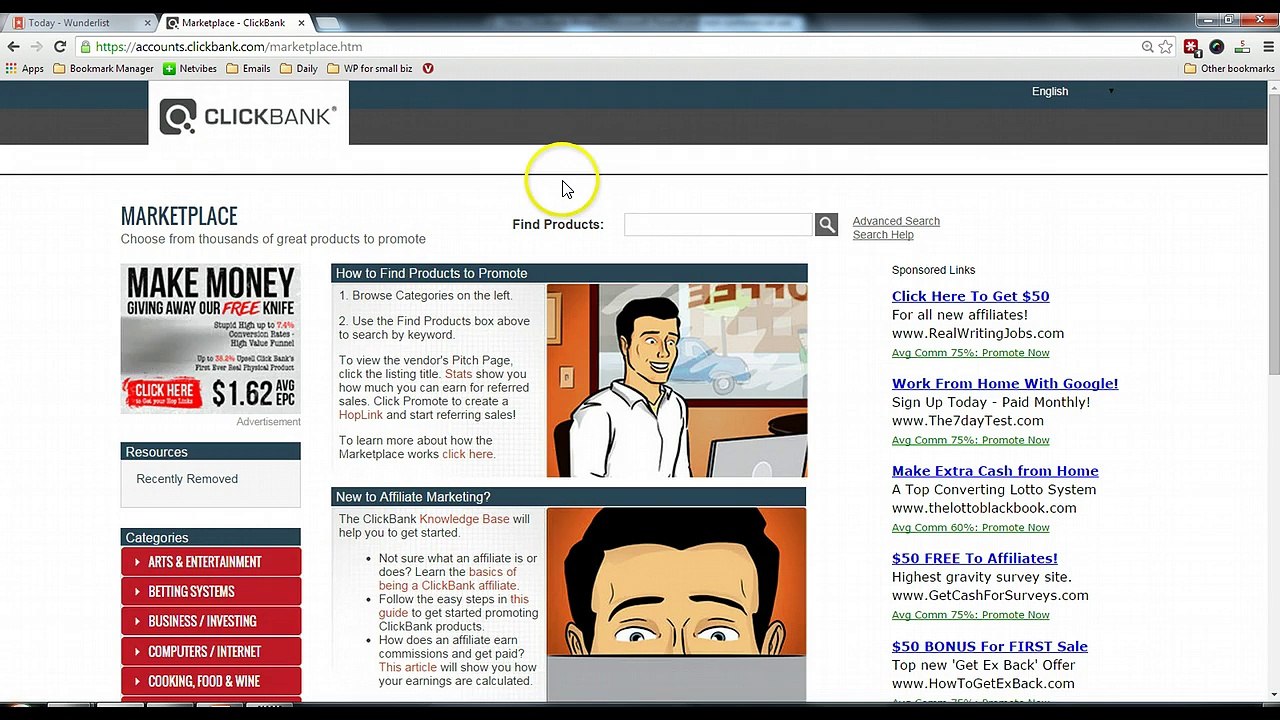Click the browser forward arrow
Image resolution: width=1280 pixels, height=720 pixels.
37,47
